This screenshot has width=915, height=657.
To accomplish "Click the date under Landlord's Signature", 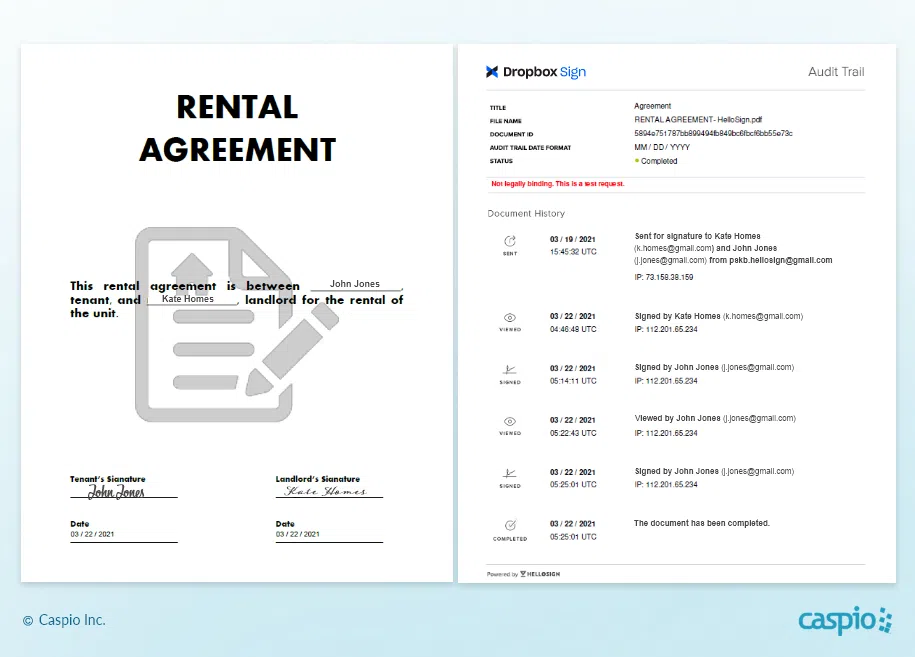I will 298,535.
